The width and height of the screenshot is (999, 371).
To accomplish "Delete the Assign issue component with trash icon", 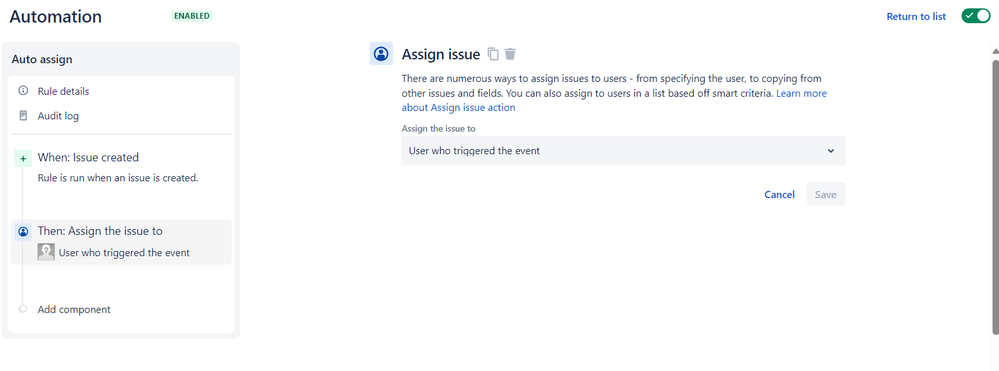I will [x=510, y=54].
